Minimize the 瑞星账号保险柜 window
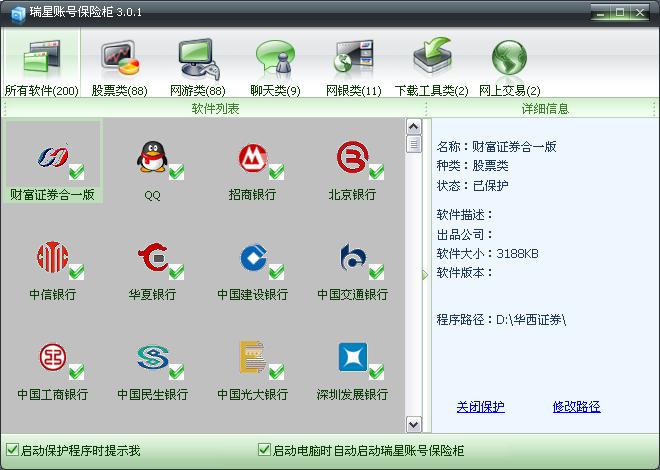660x470 pixels. pos(600,13)
